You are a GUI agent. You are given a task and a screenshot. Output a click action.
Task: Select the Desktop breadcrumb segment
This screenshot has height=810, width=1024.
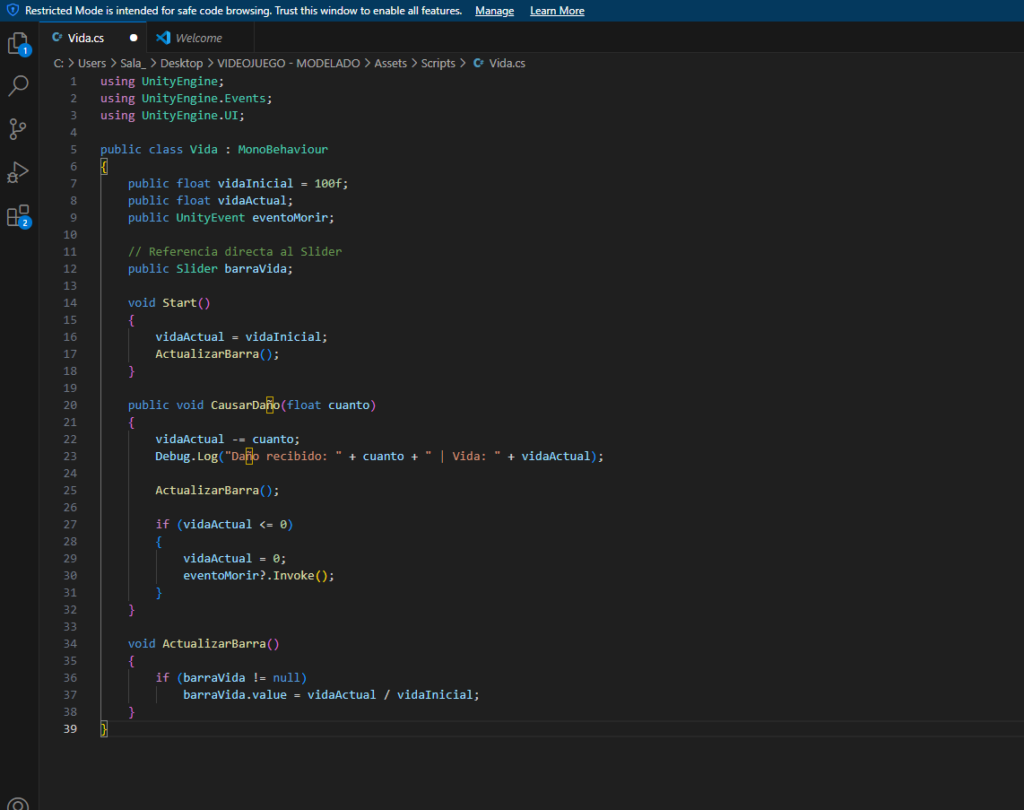point(182,63)
